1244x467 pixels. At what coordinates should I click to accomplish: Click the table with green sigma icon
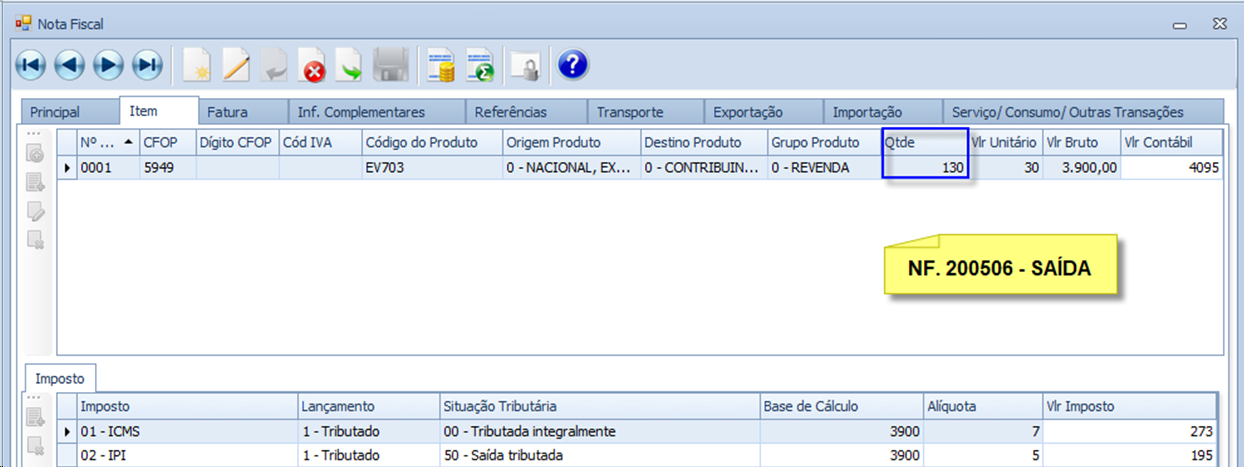coord(480,66)
